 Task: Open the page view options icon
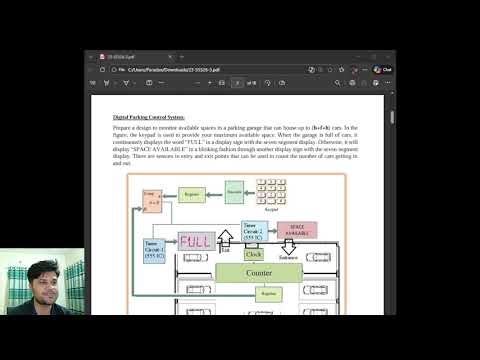click(x=282, y=83)
